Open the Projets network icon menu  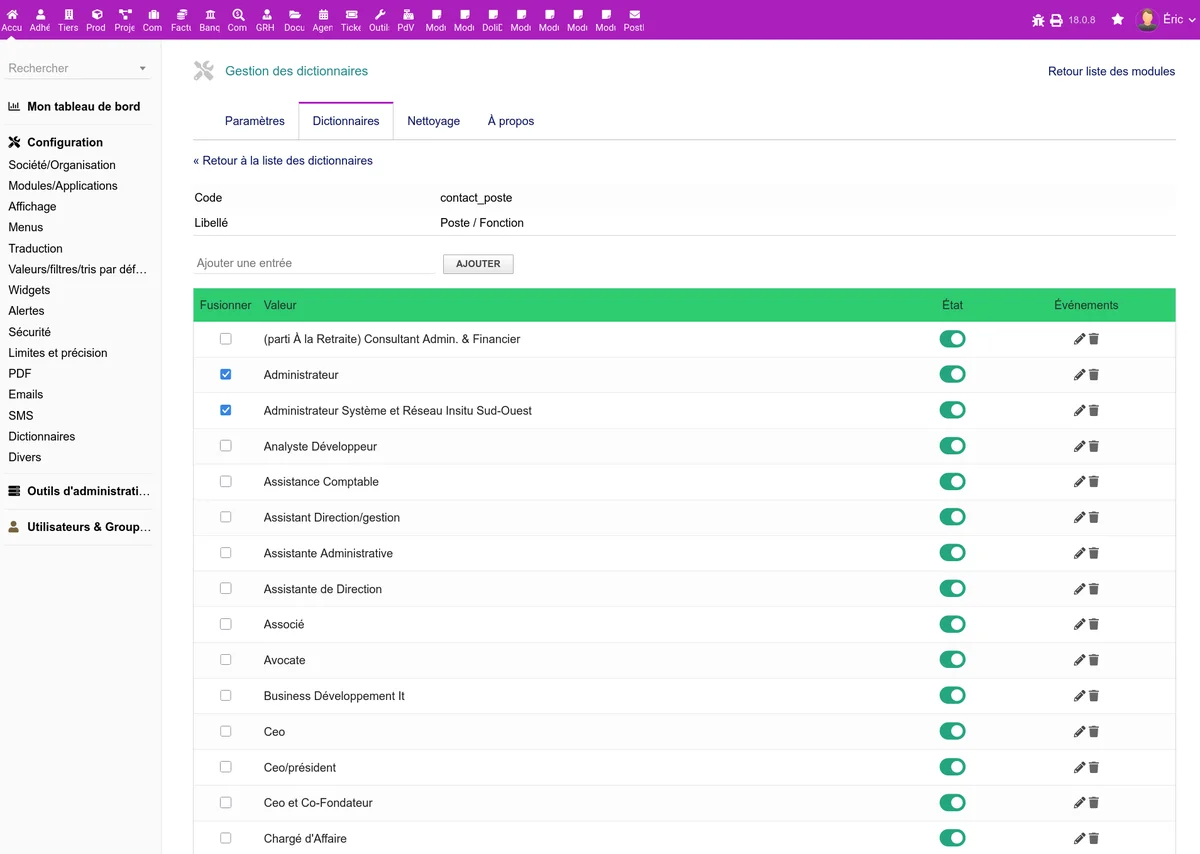(125, 15)
